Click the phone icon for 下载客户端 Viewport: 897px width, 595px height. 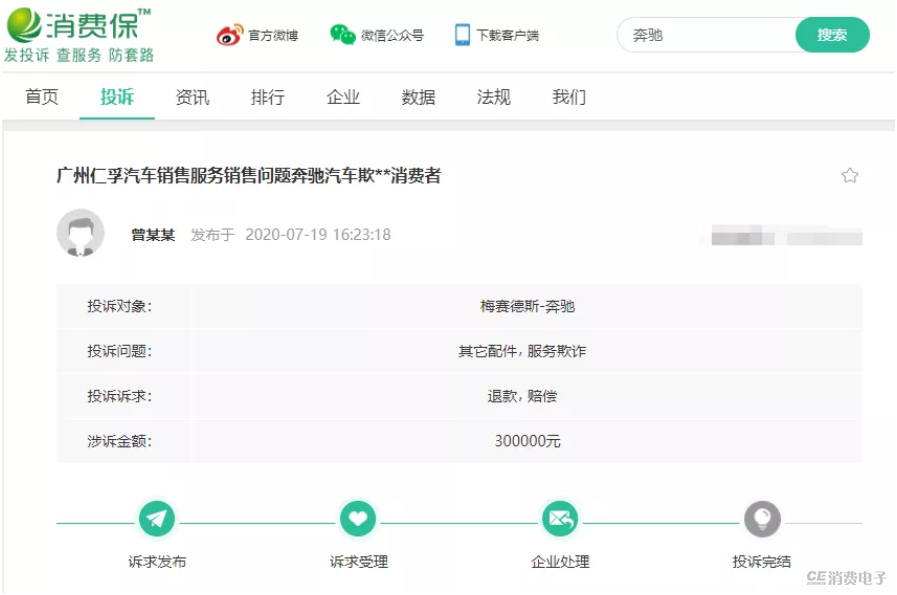[462, 35]
